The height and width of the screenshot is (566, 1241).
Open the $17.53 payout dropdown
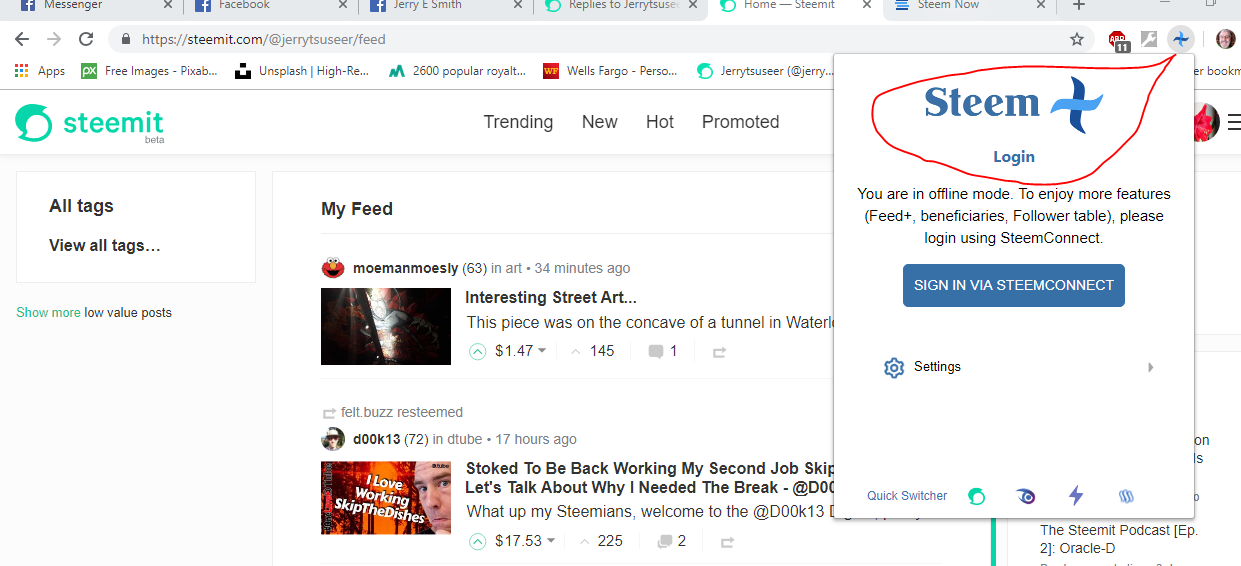(524, 541)
